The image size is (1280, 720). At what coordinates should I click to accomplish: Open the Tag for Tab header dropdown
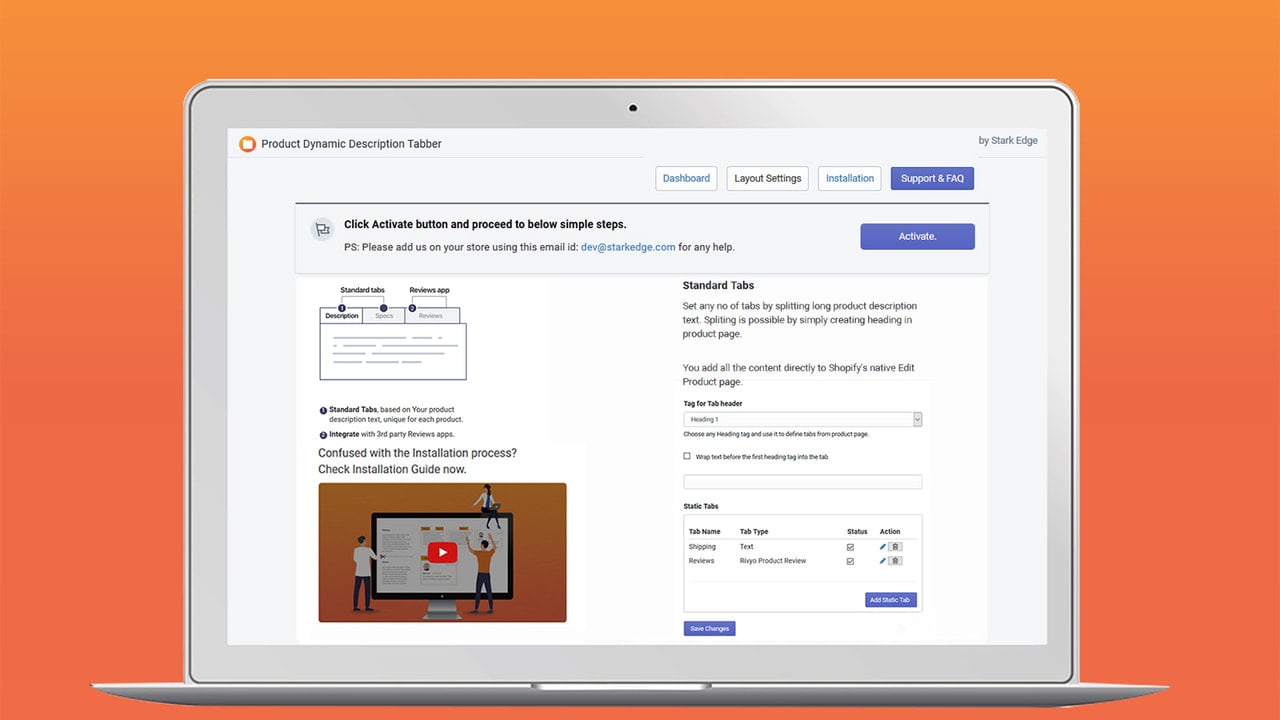pyautogui.click(x=803, y=420)
